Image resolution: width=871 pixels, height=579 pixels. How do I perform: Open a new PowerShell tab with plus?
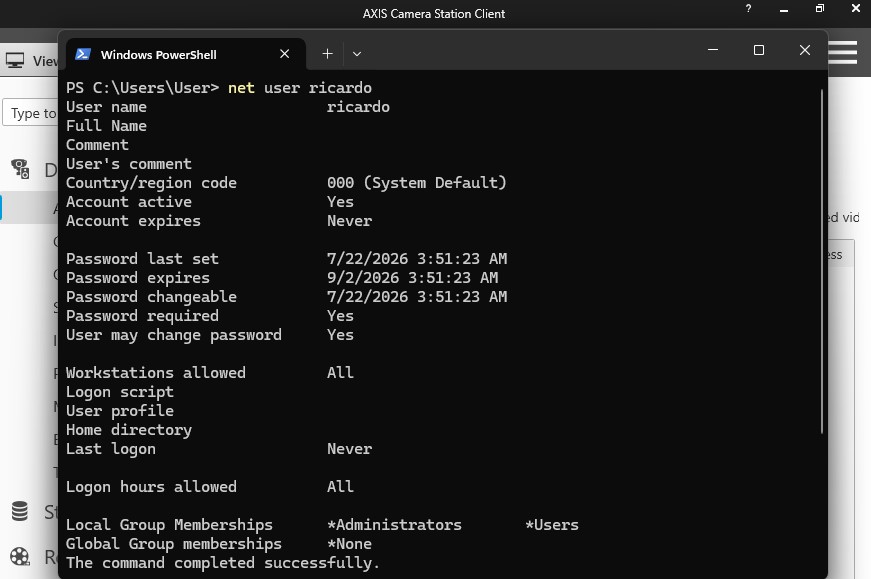[x=327, y=54]
